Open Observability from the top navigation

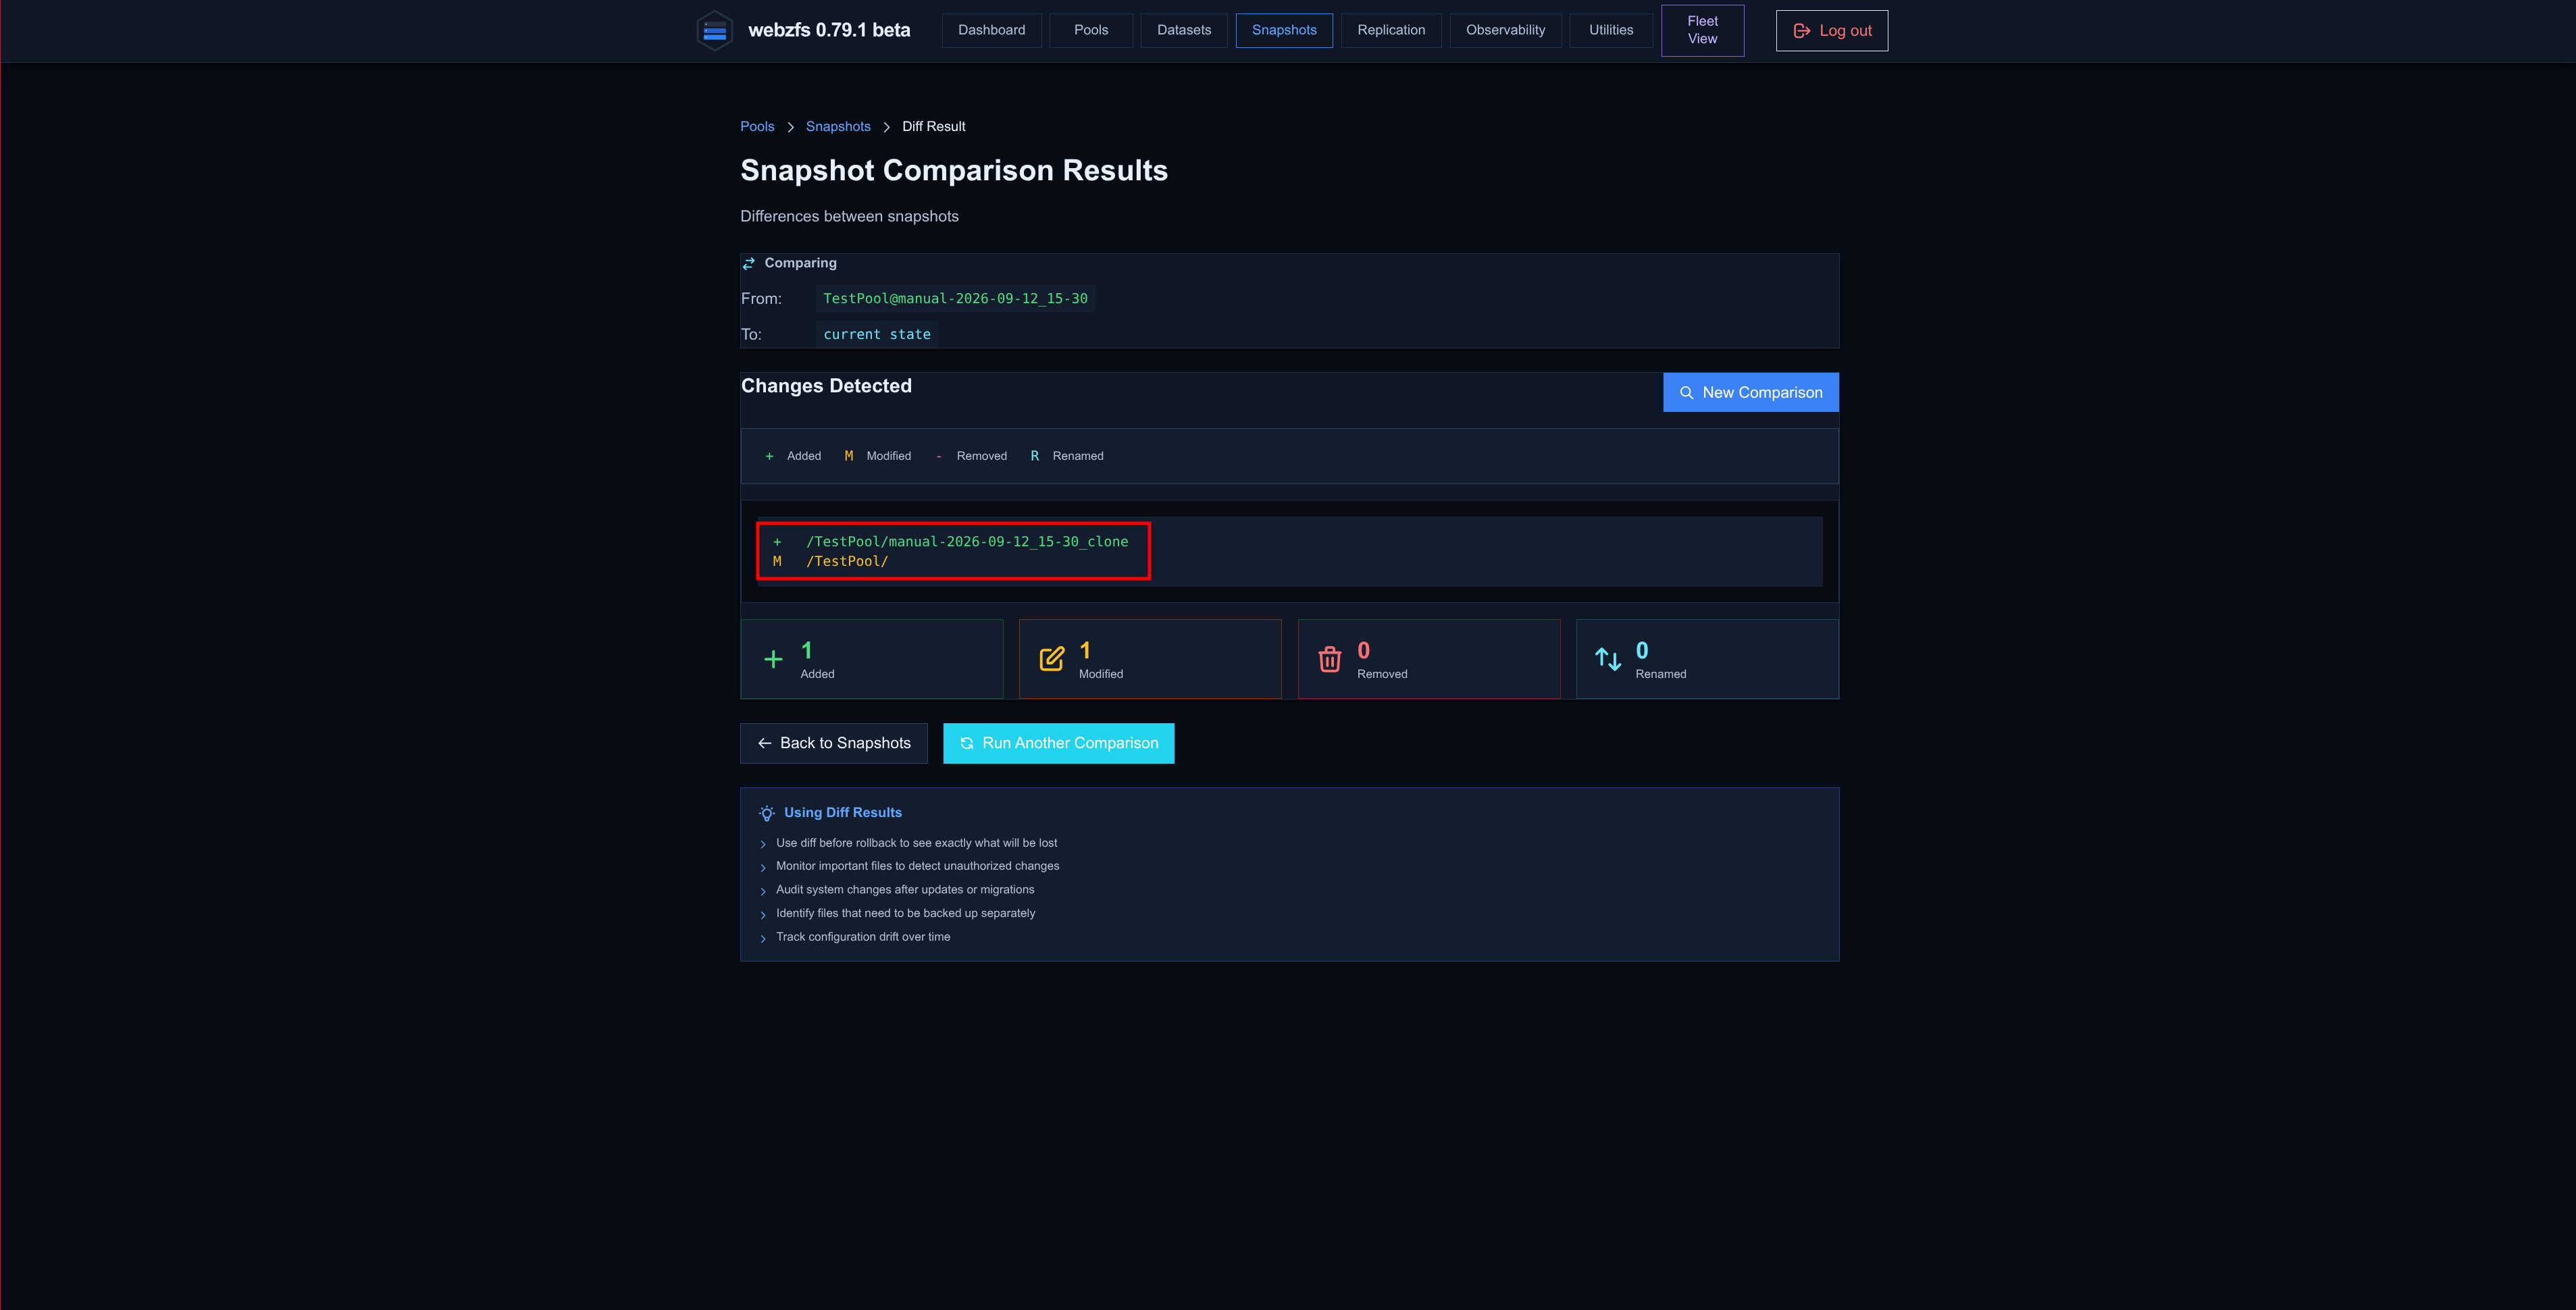(1505, 30)
